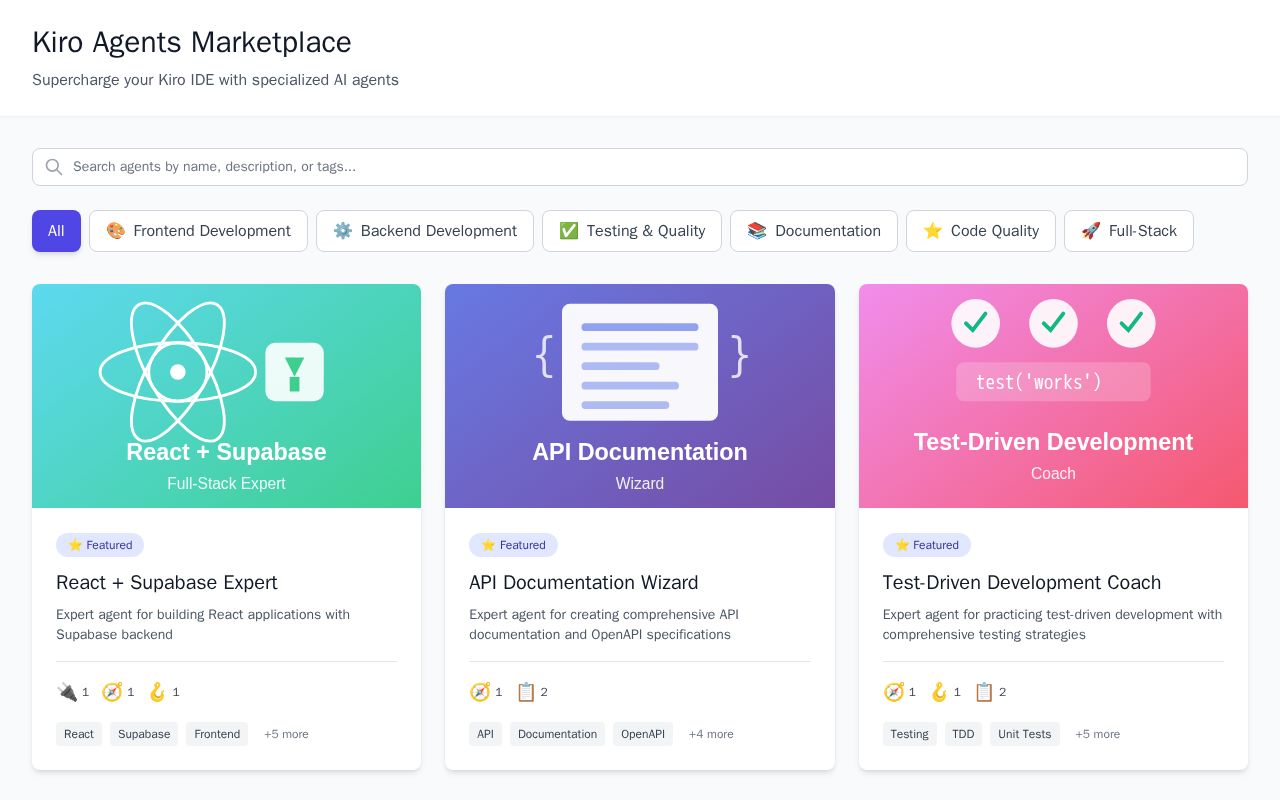This screenshot has width=1280, height=800.
Task: Click the Kiro Agents Marketplace heading
Action: point(192,42)
